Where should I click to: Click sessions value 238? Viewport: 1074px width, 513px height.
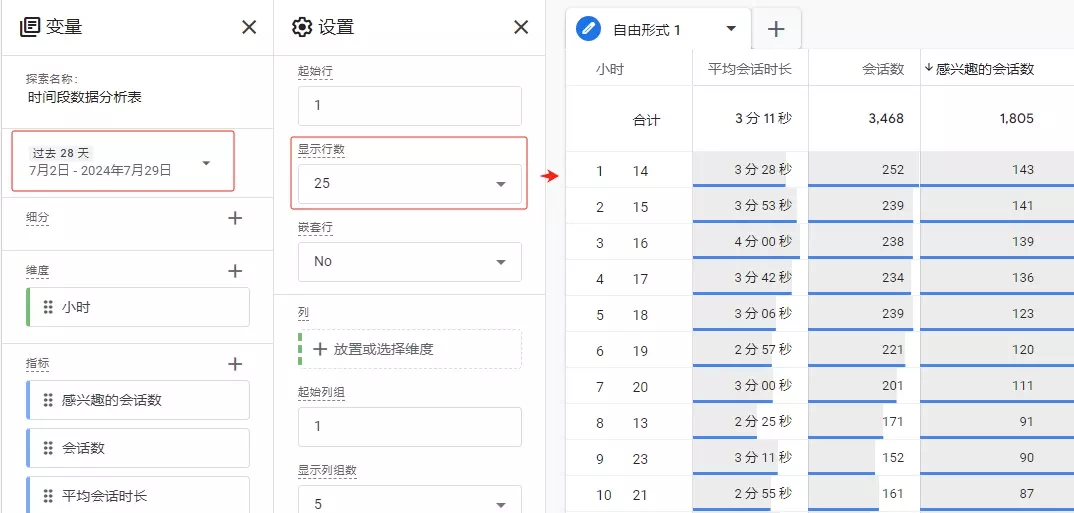(893, 241)
